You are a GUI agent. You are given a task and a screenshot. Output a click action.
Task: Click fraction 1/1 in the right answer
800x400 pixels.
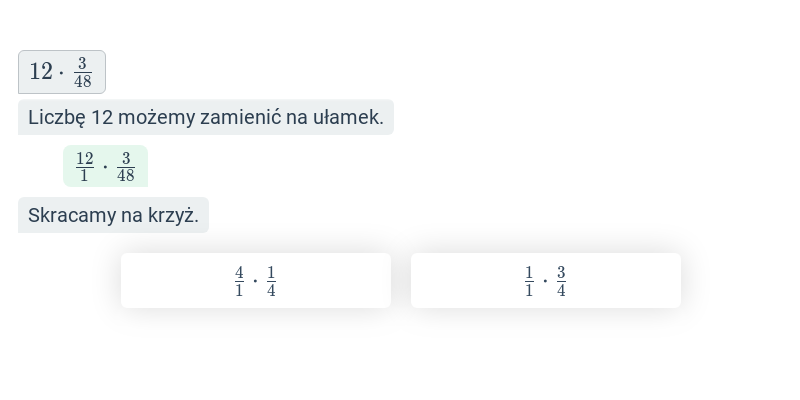529,281
